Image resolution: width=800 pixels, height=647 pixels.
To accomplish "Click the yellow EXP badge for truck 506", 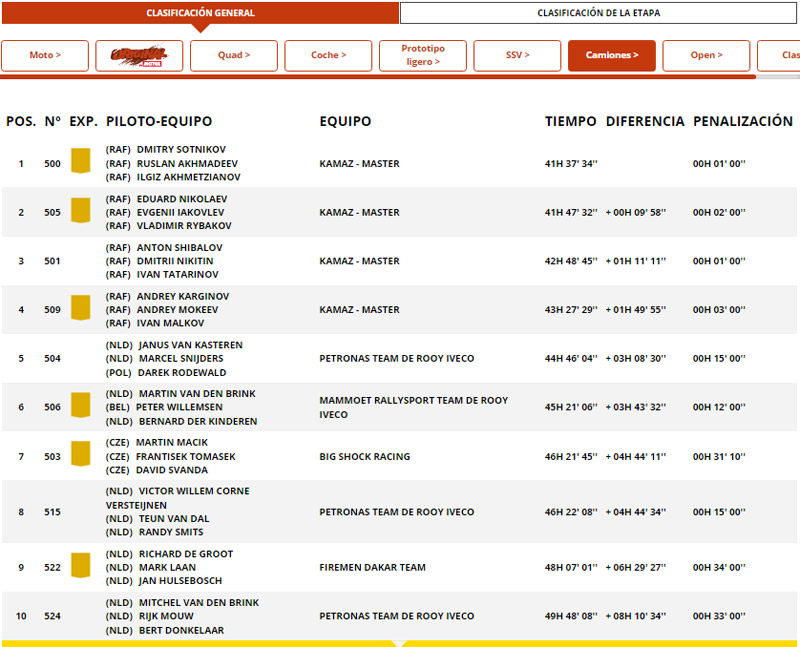I will [x=80, y=406].
